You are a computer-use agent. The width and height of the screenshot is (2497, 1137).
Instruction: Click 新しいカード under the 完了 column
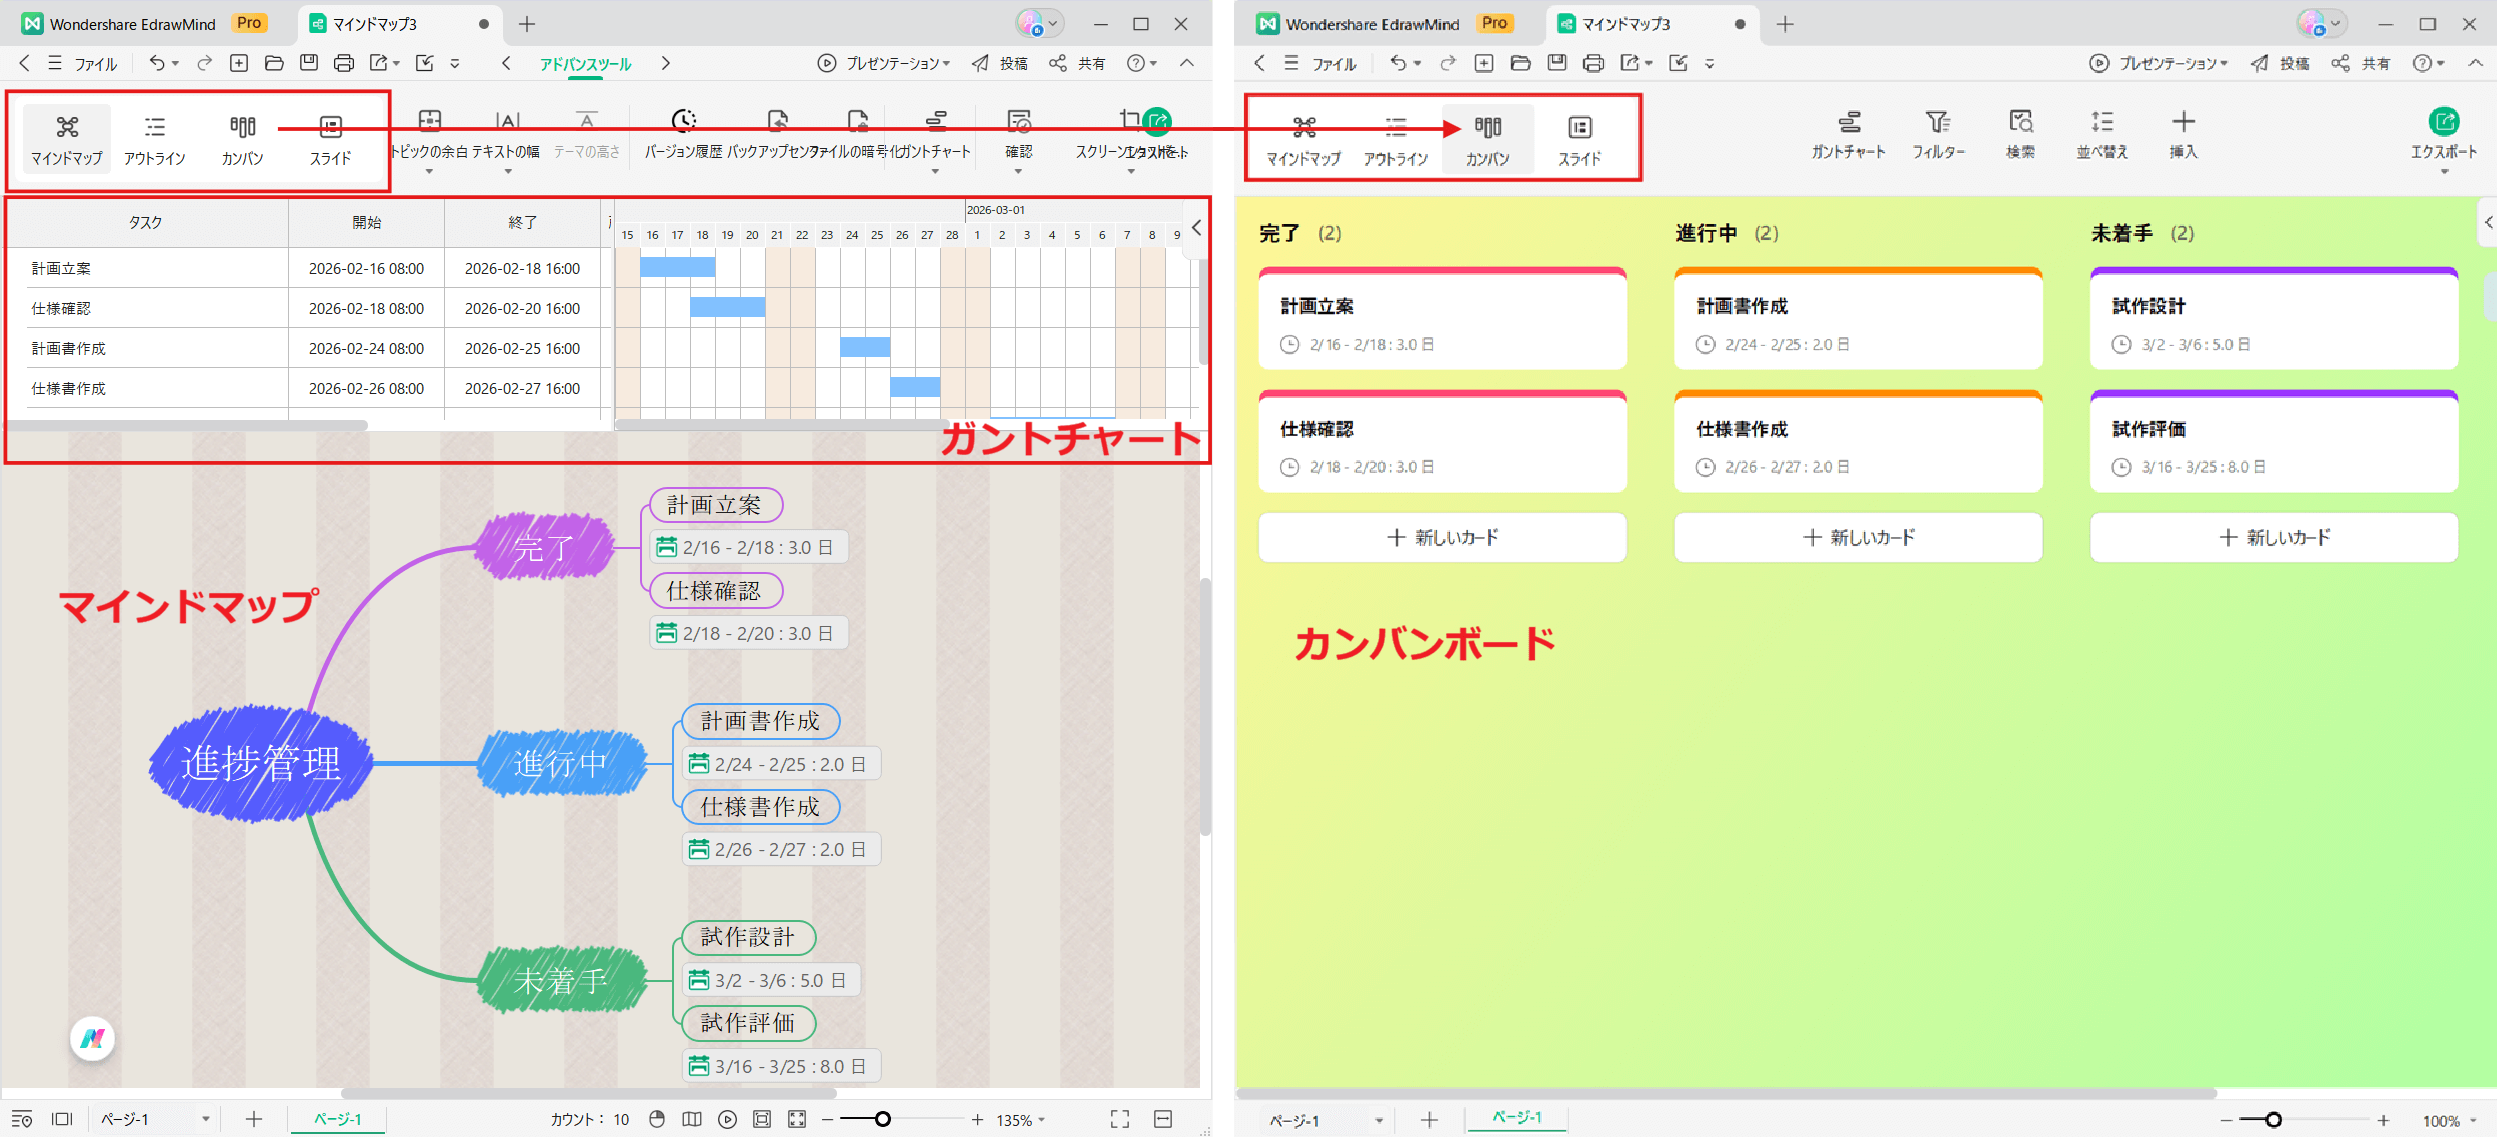click(1443, 537)
